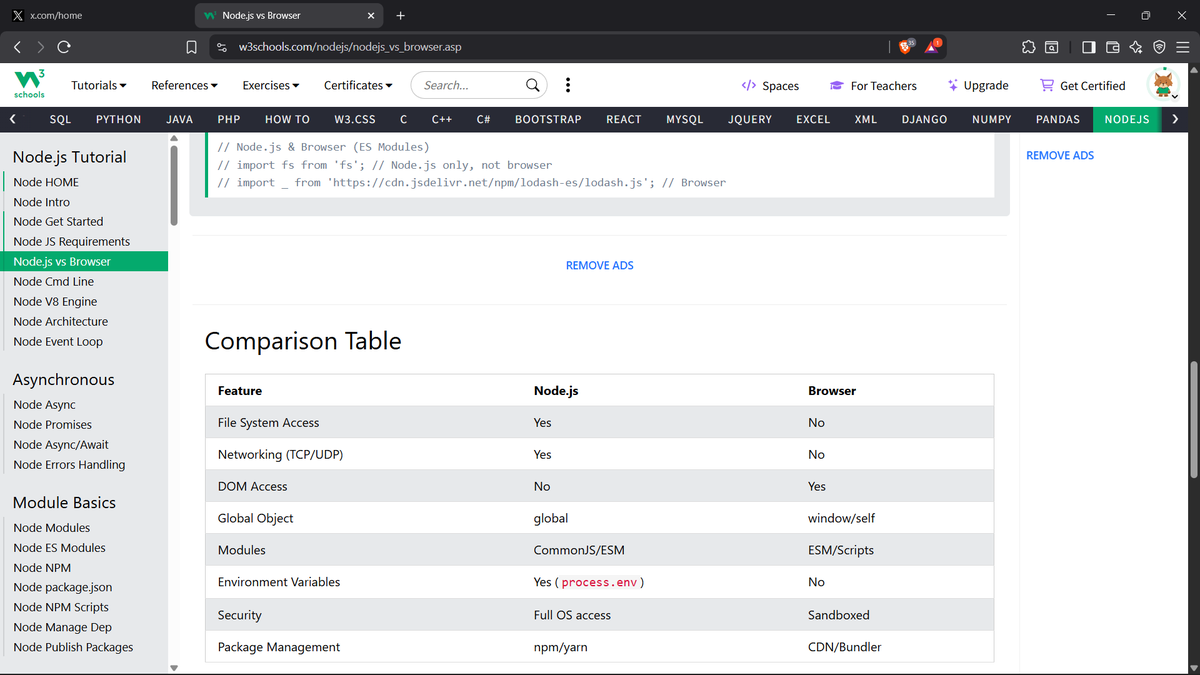
Task: Open the browser hamburger main menu
Action: pos(1182,47)
